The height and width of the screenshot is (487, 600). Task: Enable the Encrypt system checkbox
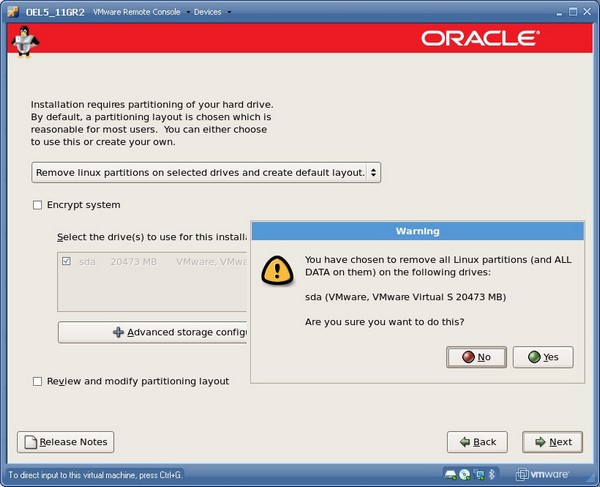(38, 205)
